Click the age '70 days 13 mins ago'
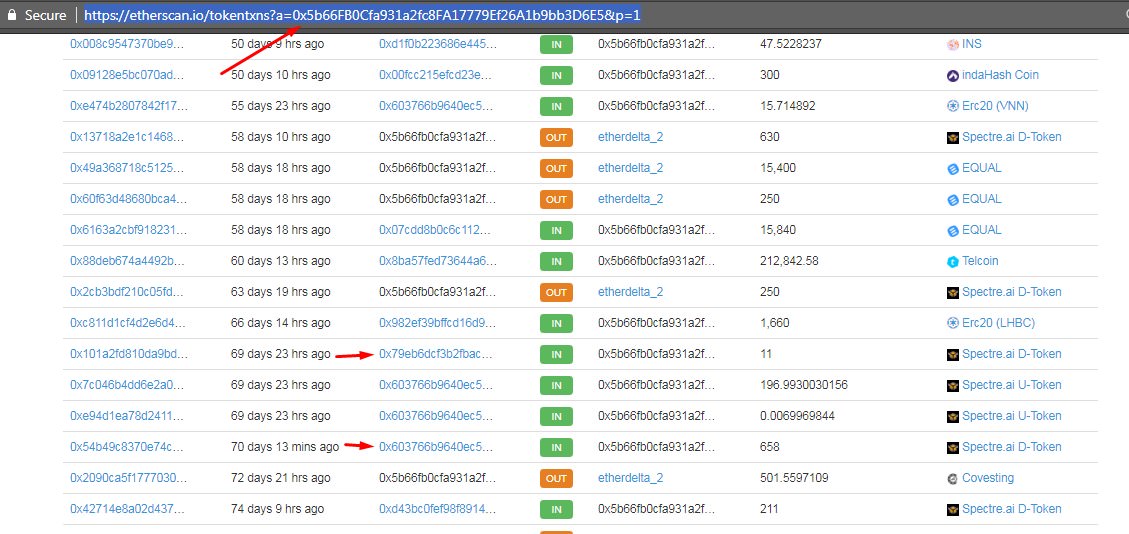This screenshot has height=534, width=1129. coord(284,447)
